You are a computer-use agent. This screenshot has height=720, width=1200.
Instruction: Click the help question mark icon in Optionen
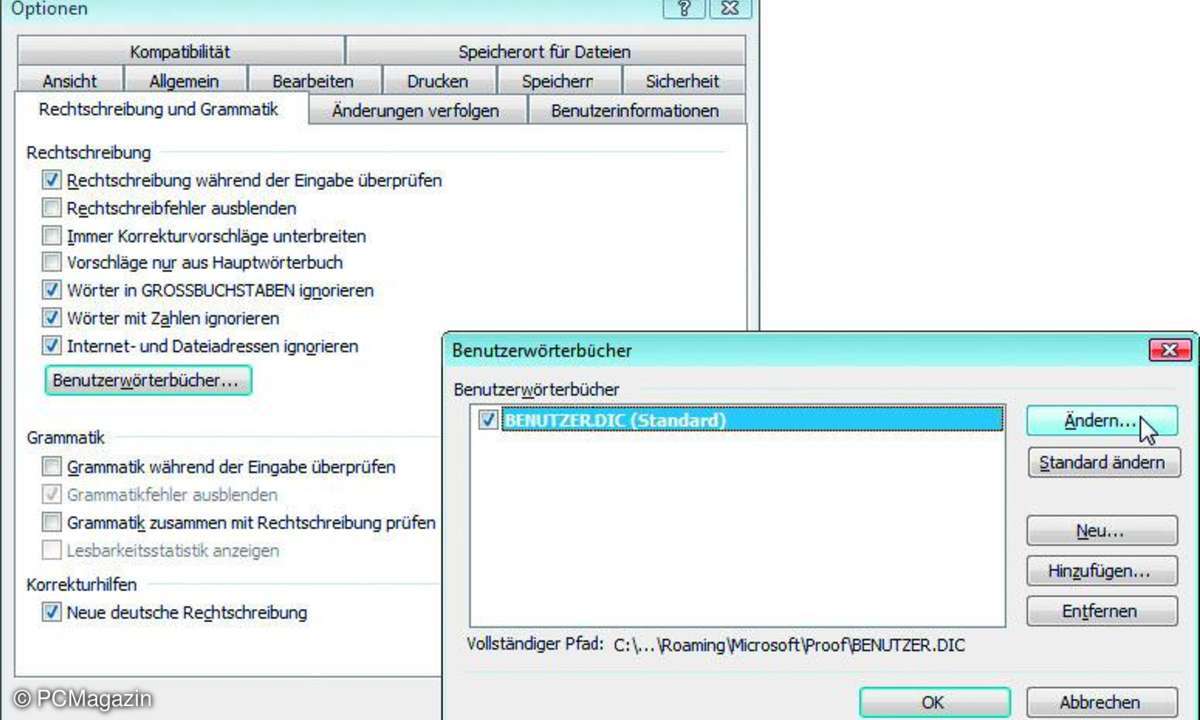[684, 8]
